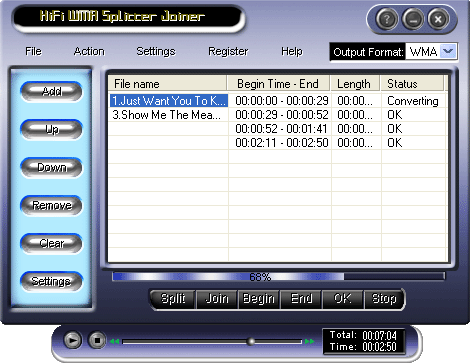Click the OK button in bottom toolbar
The image size is (470, 364).
click(x=343, y=299)
